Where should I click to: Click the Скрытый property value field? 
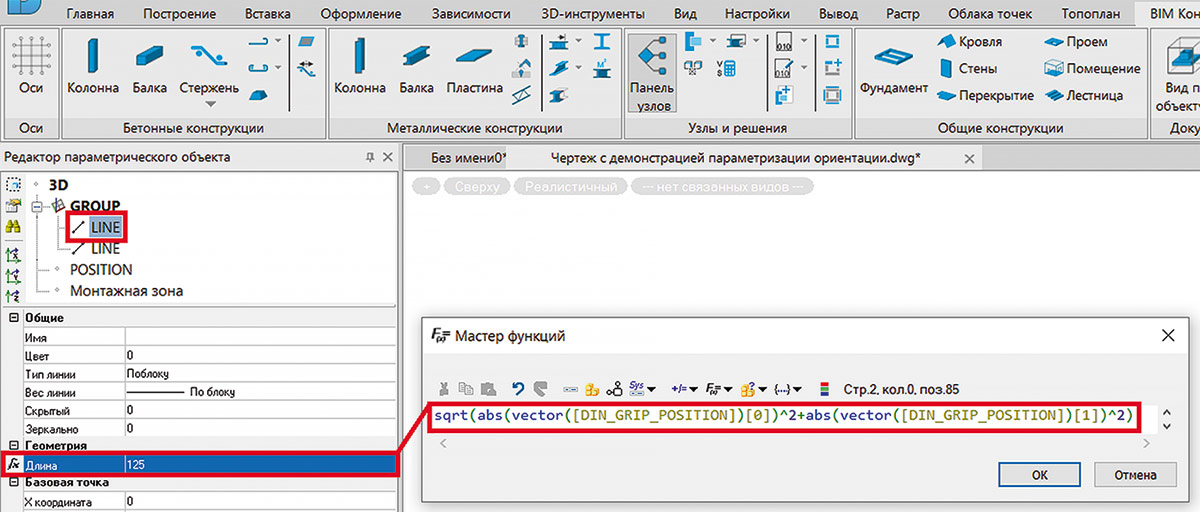(261, 410)
